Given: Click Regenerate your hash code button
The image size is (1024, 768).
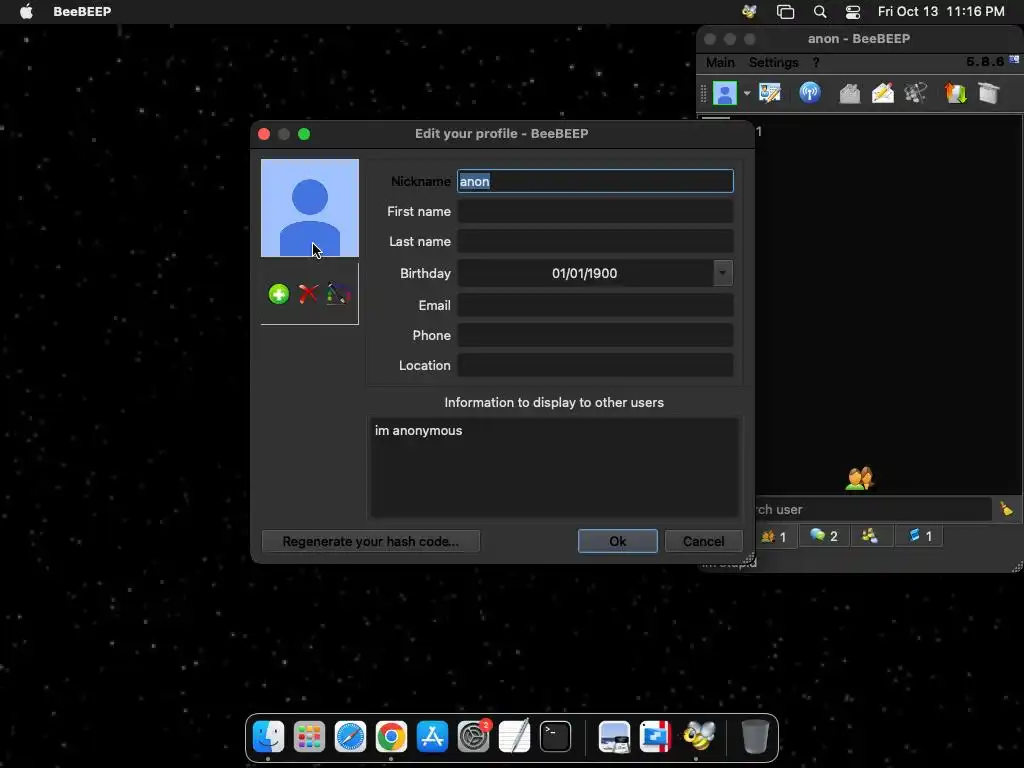Looking at the screenshot, I should (370, 541).
